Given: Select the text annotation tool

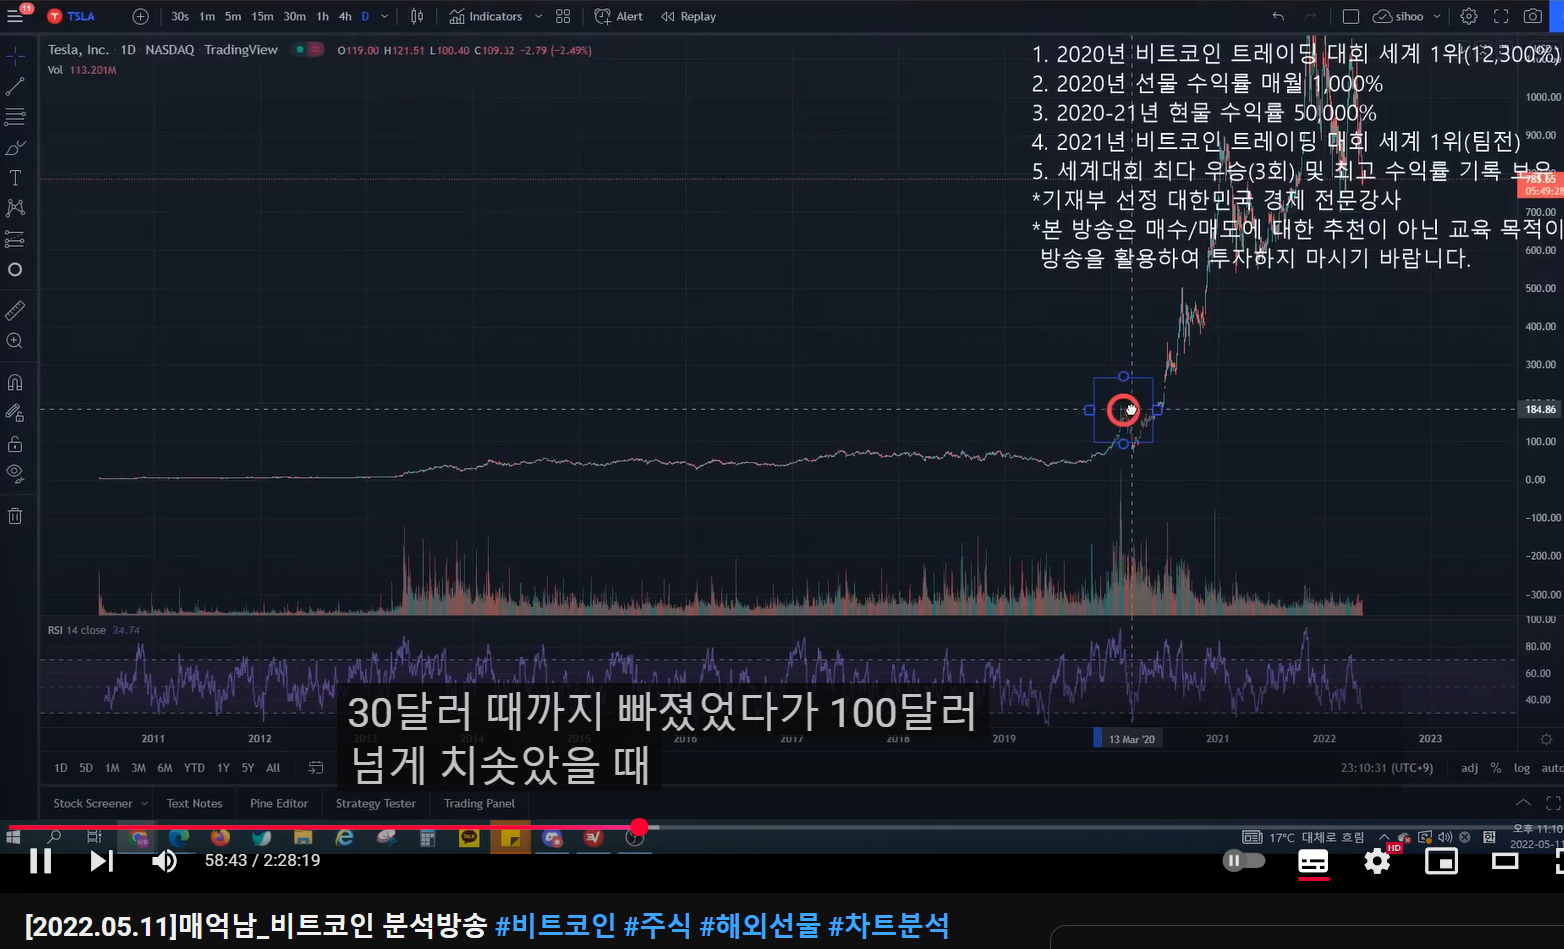Looking at the screenshot, I should (15, 178).
